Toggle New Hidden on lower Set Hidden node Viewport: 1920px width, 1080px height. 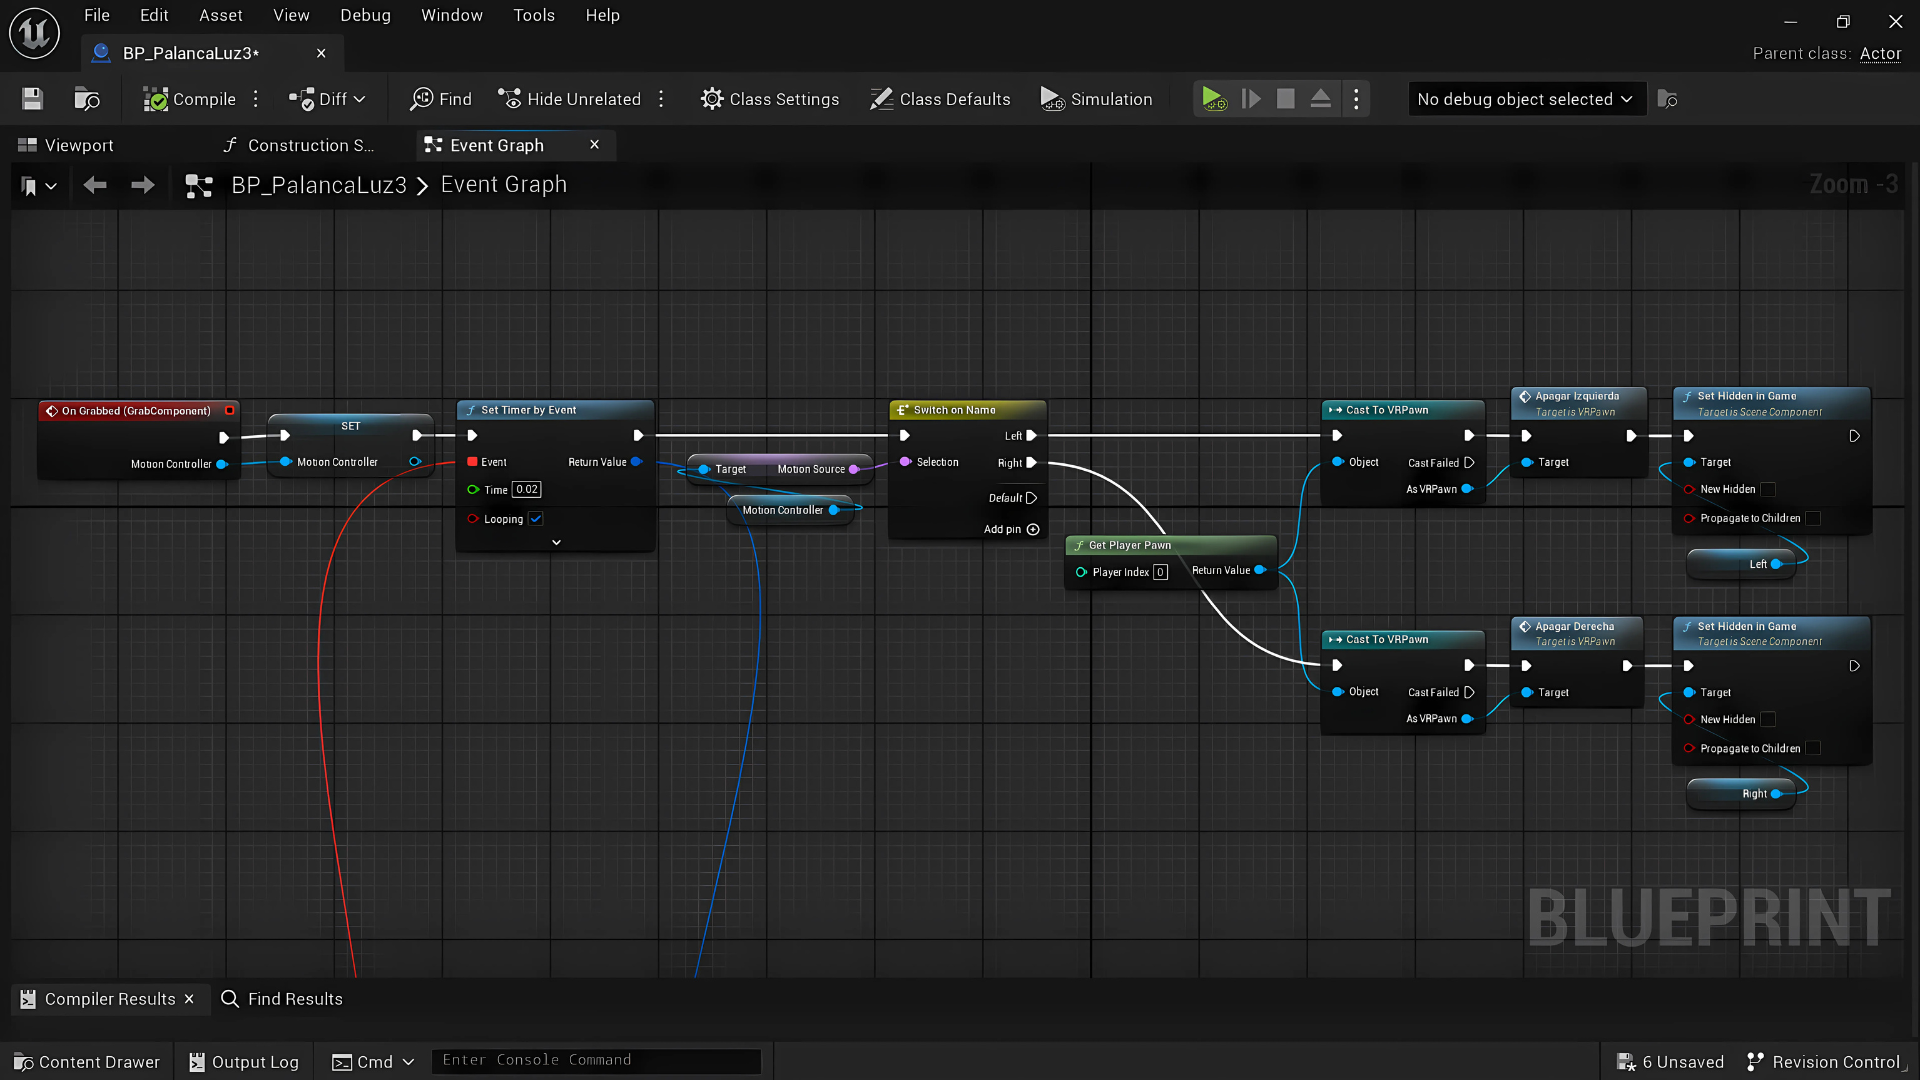pyautogui.click(x=1768, y=719)
